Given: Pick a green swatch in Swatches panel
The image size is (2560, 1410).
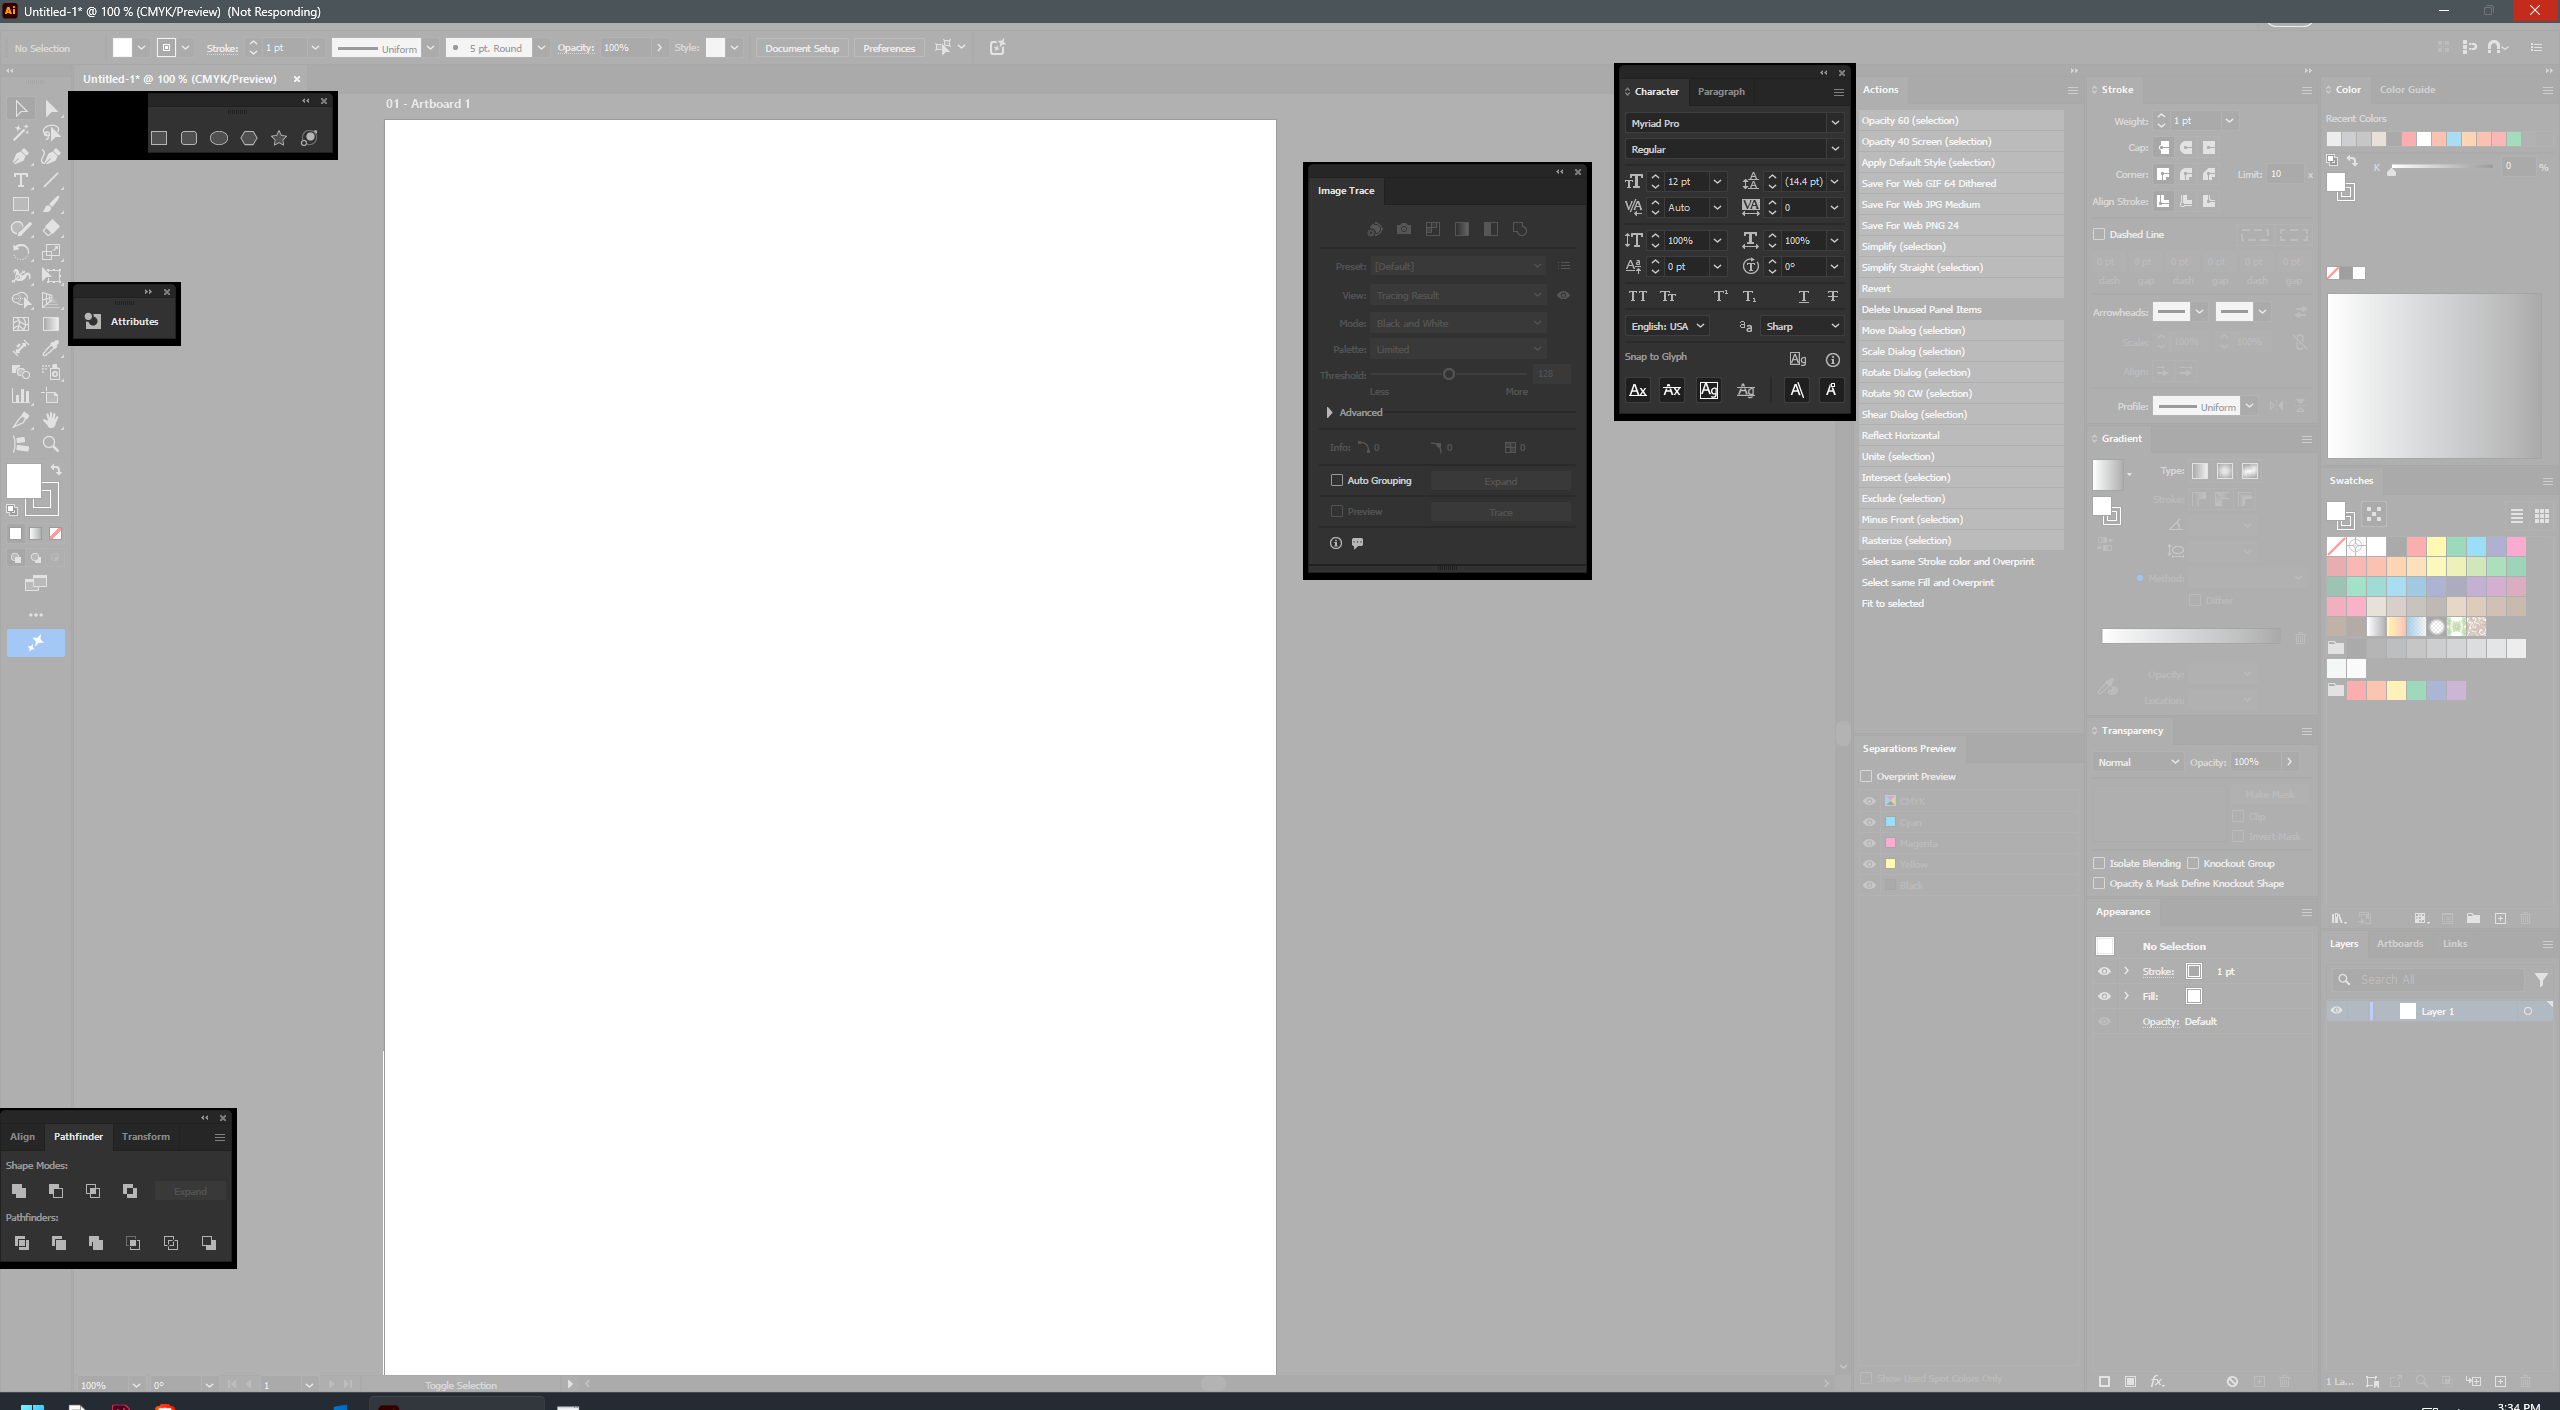Looking at the screenshot, I should coord(2455,546).
